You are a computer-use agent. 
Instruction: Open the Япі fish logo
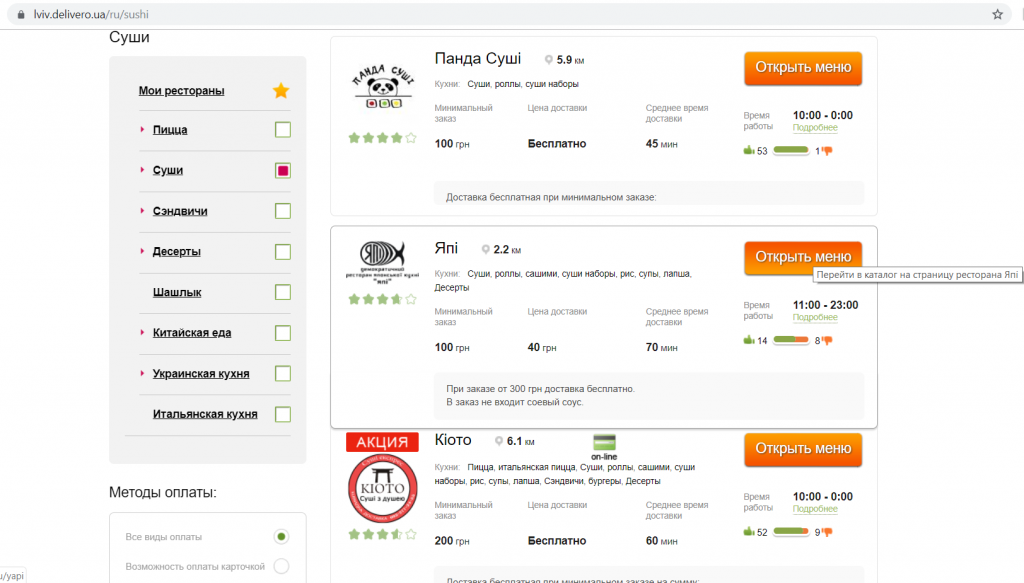(383, 262)
